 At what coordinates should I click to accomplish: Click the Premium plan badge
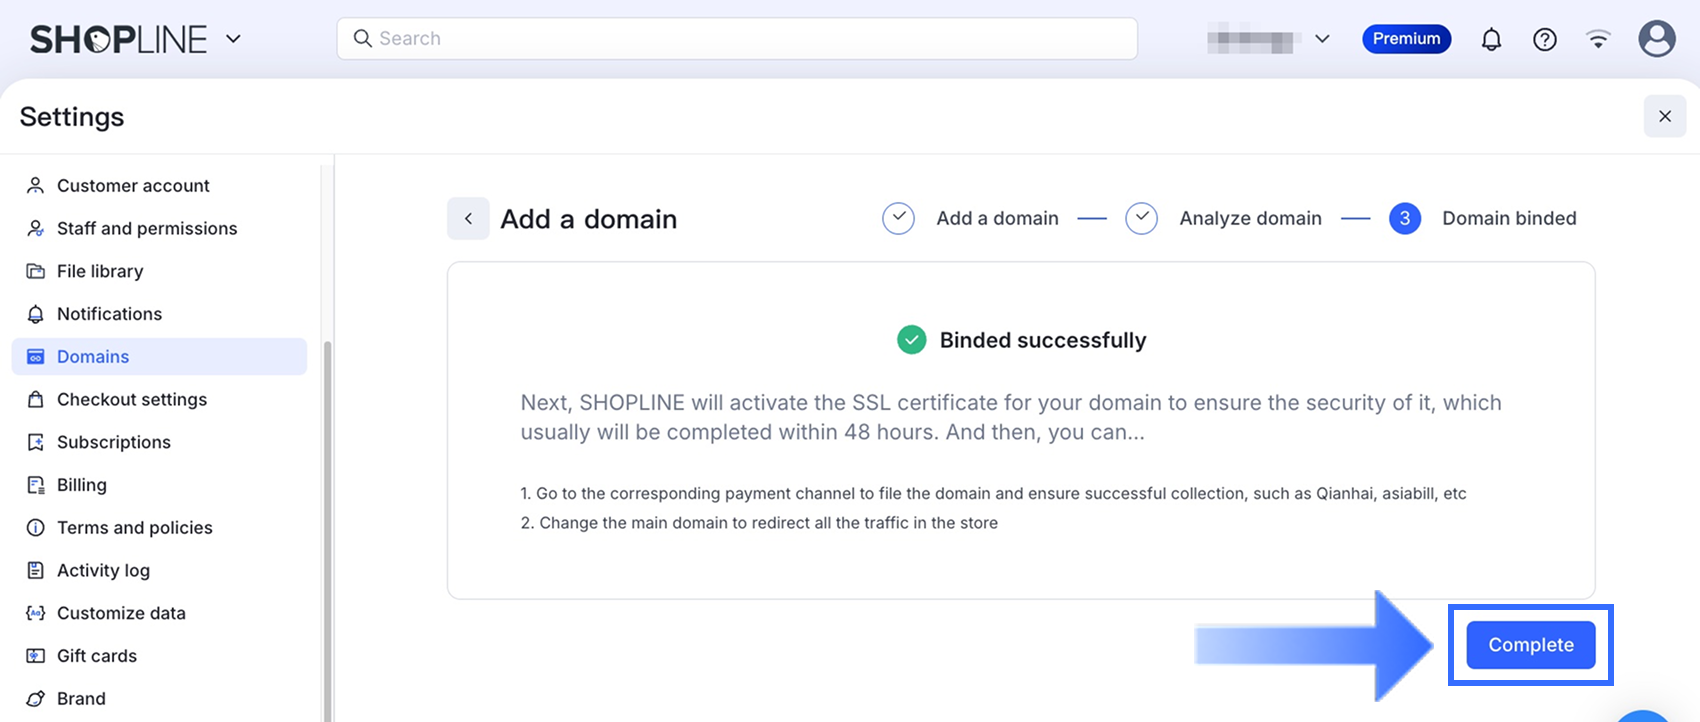point(1406,39)
